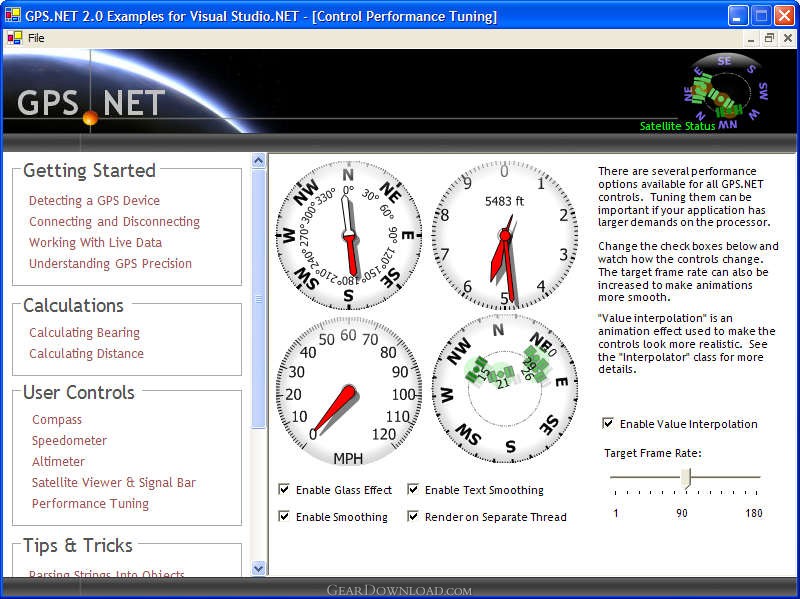Click the application icon in the title bar

point(12,15)
